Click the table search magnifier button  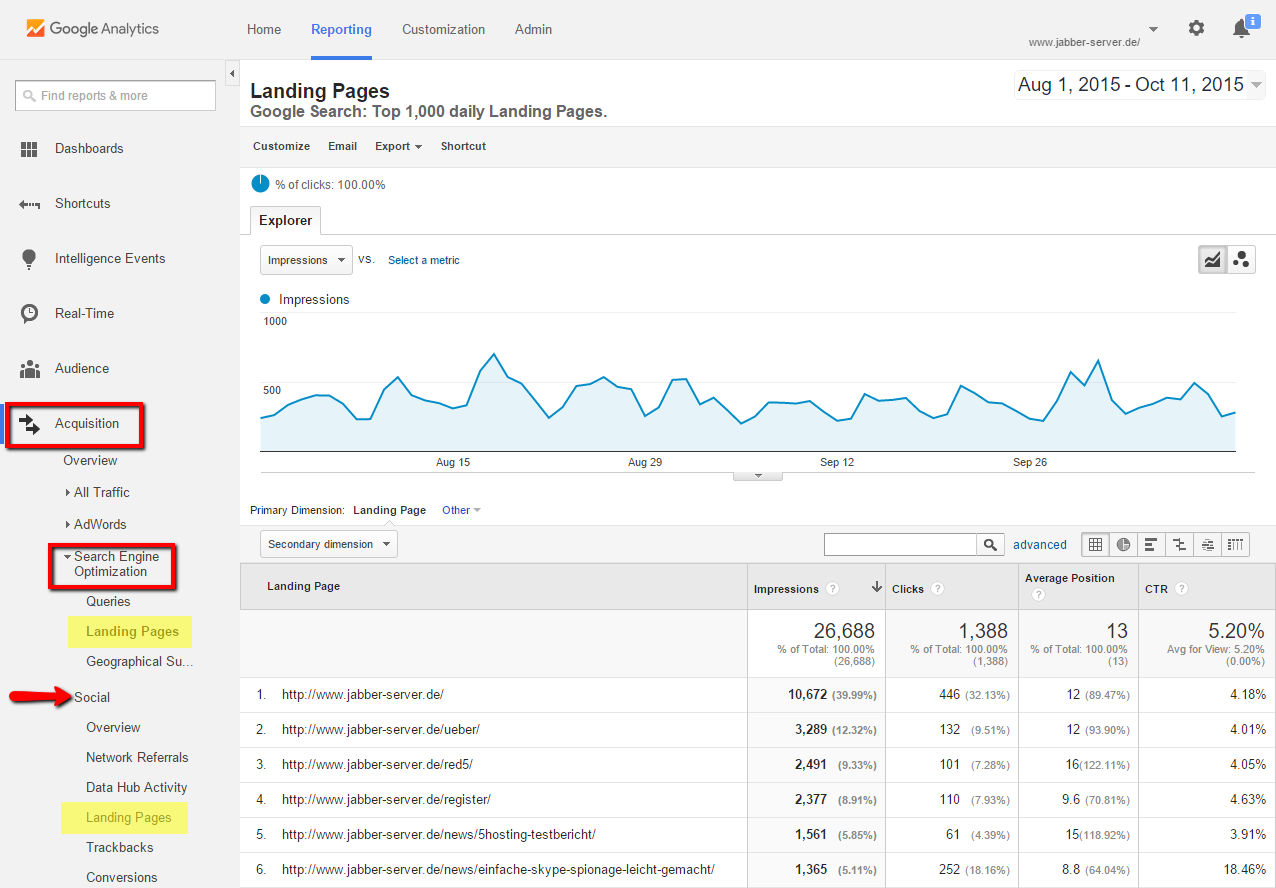pos(990,544)
